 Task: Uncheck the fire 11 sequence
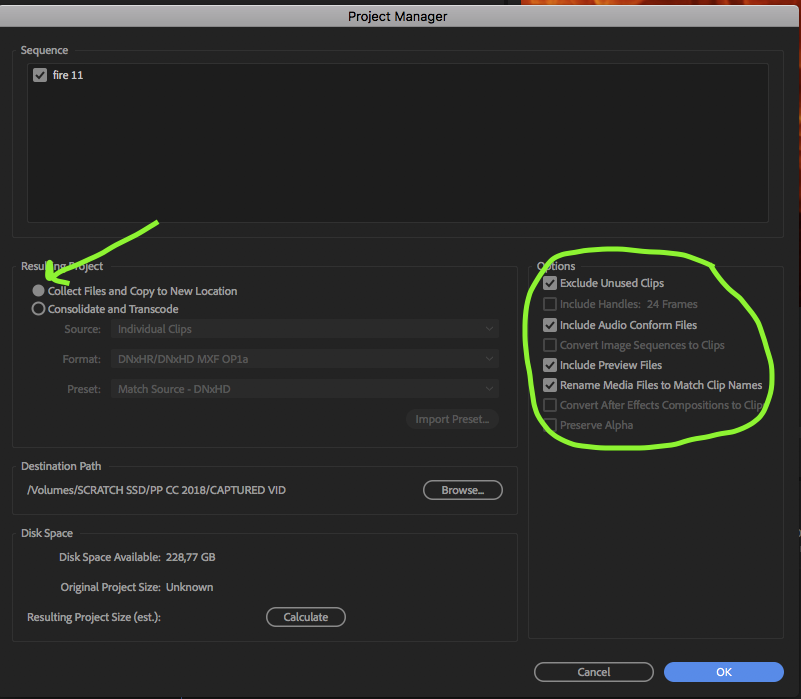[39, 74]
